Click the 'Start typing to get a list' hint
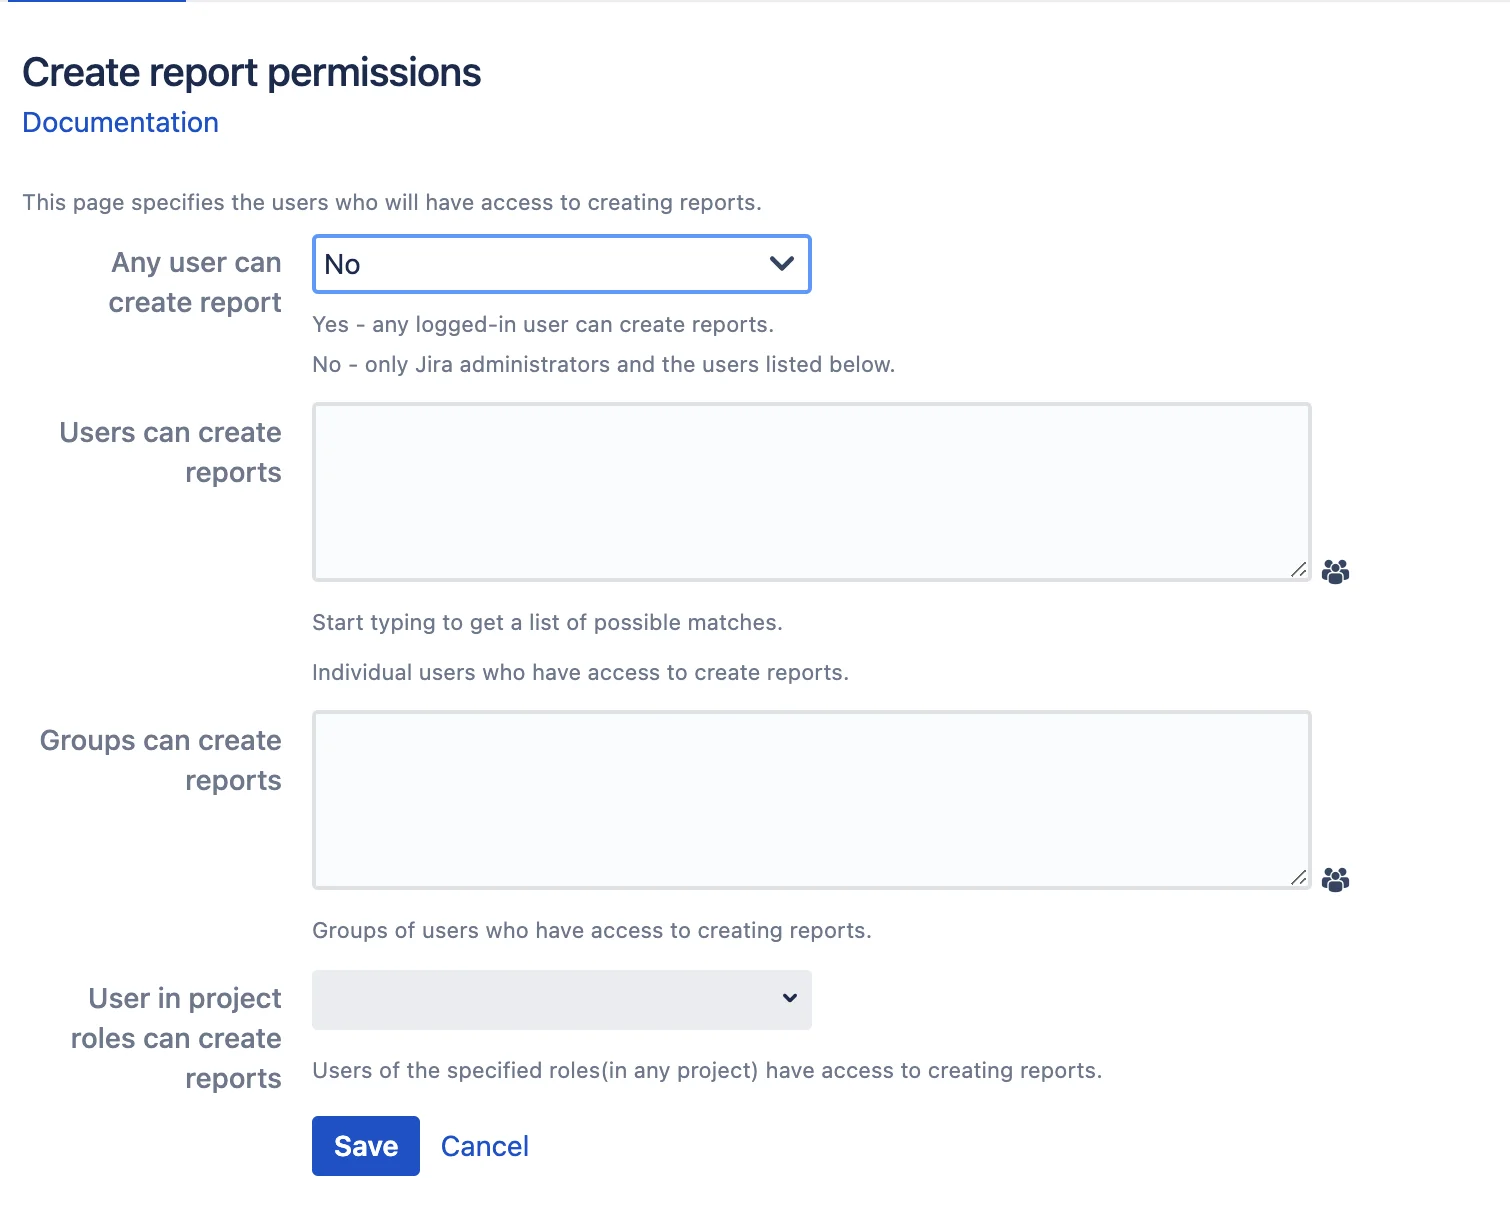 (547, 622)
